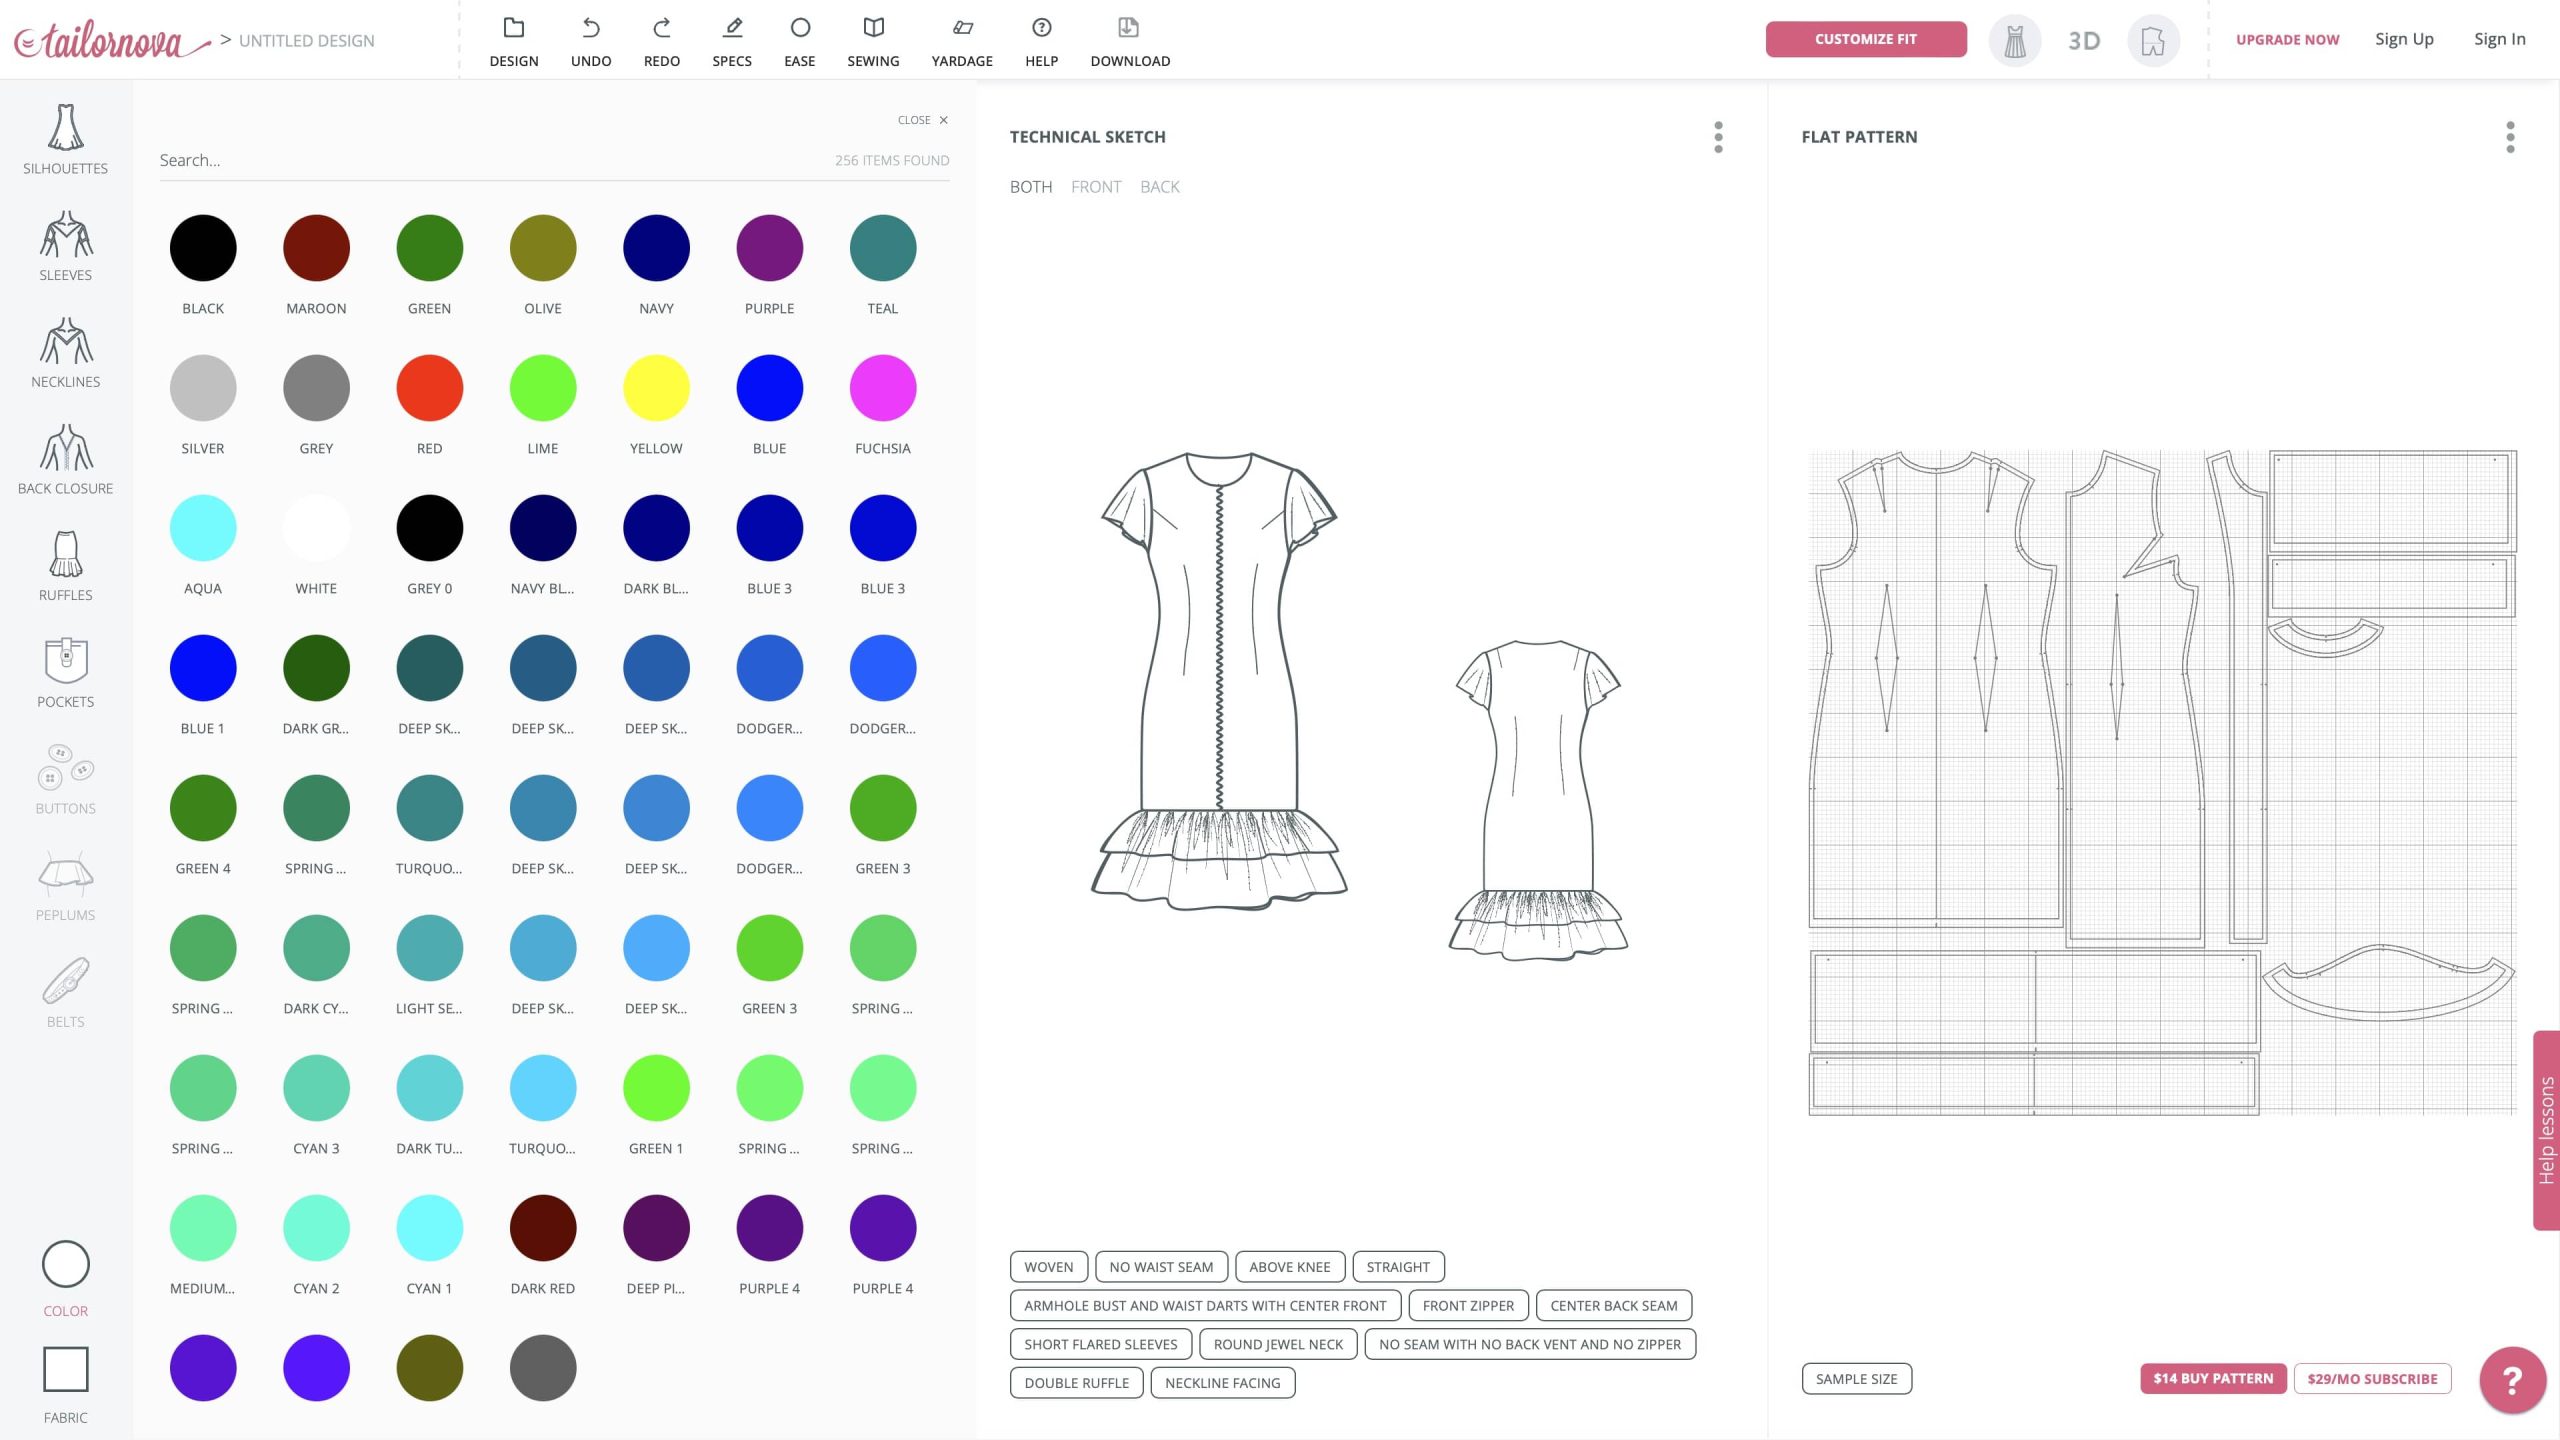Click the $14 Buy Pattern button
This screenshot has width=2560, height=1440.
click(2212, 1378)
